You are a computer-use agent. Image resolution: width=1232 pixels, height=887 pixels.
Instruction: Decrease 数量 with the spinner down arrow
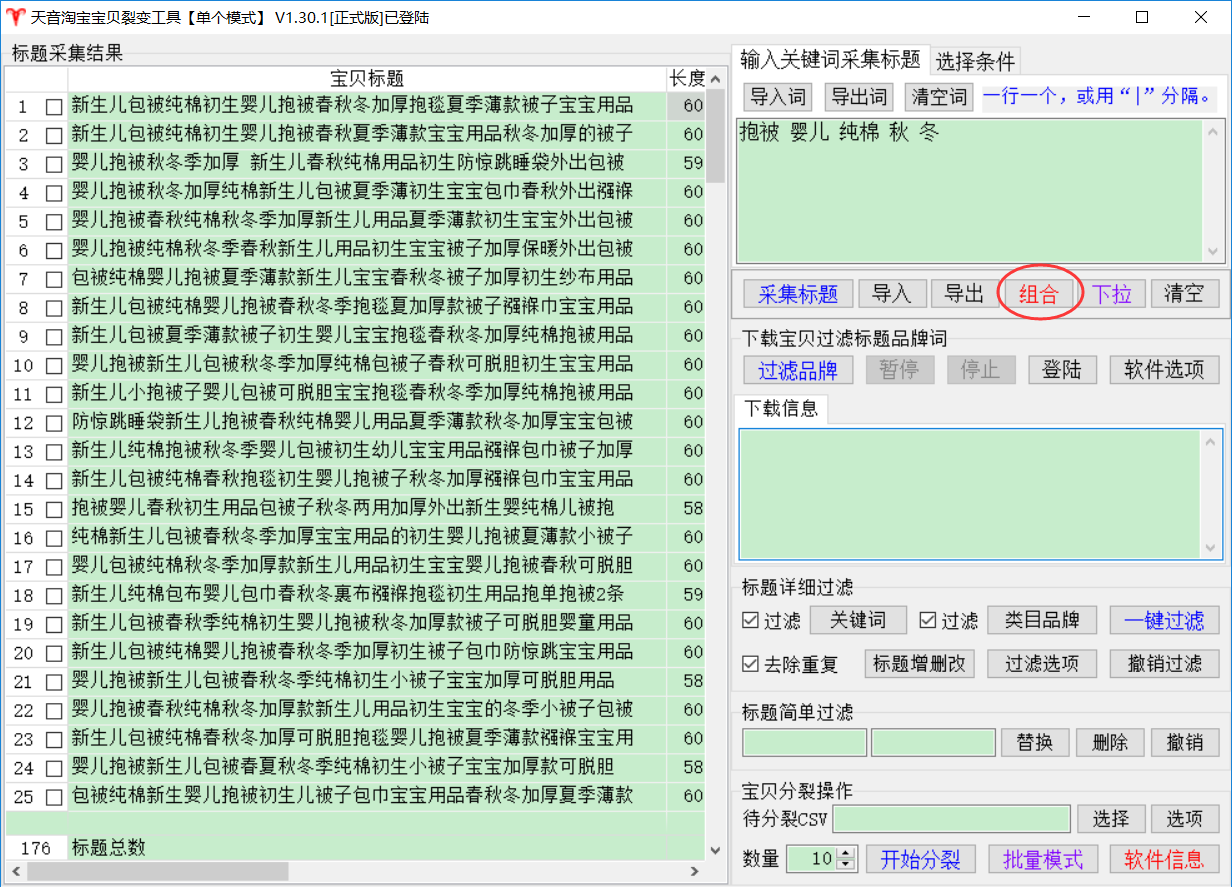(847, 864)
